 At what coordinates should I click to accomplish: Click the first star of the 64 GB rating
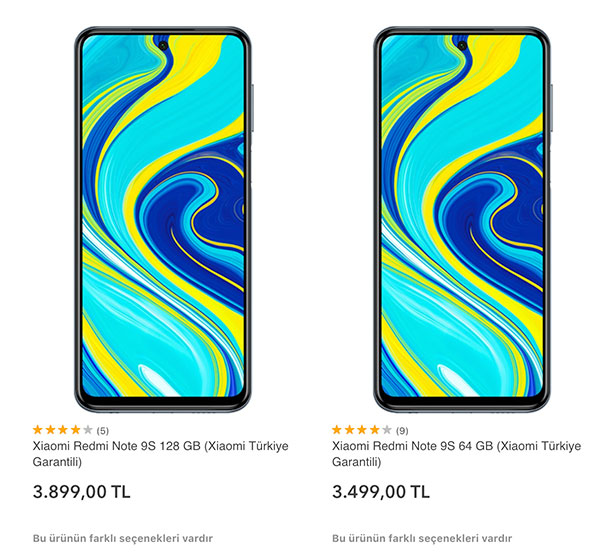(x=337, y=430)
